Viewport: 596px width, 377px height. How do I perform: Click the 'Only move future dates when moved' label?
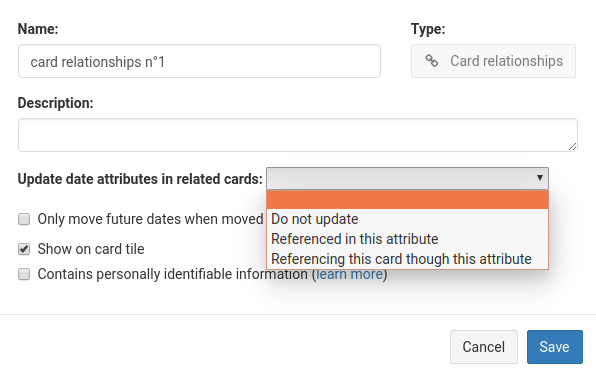coord(150,219)
